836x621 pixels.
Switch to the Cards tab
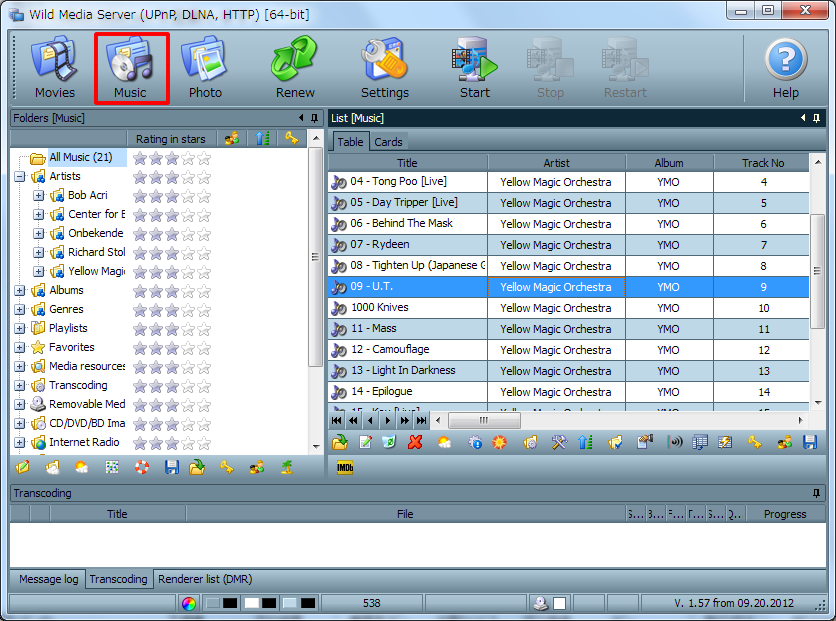388,142
